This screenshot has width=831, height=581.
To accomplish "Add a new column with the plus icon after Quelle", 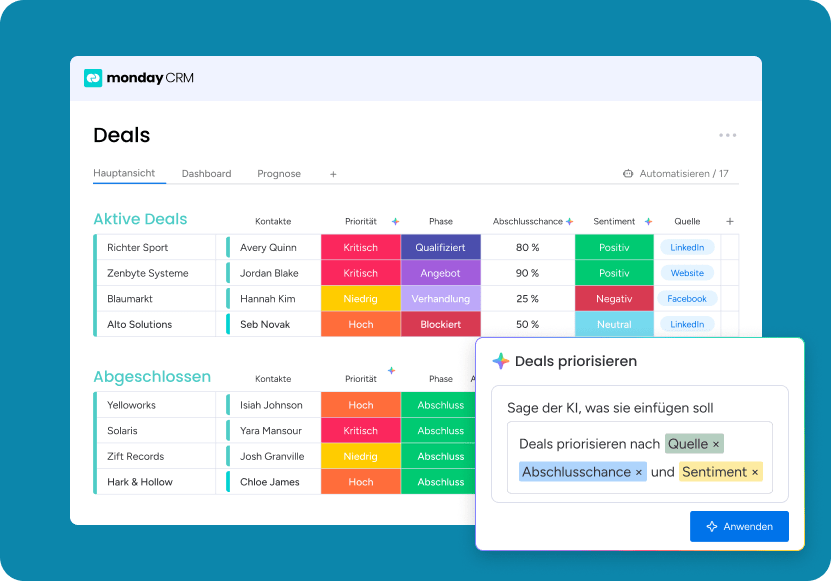I will point(729,222).
